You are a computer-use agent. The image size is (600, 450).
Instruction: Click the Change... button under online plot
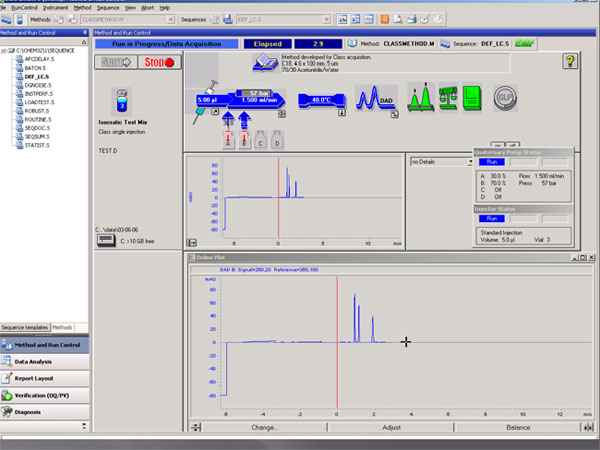[x=265, y=427]
